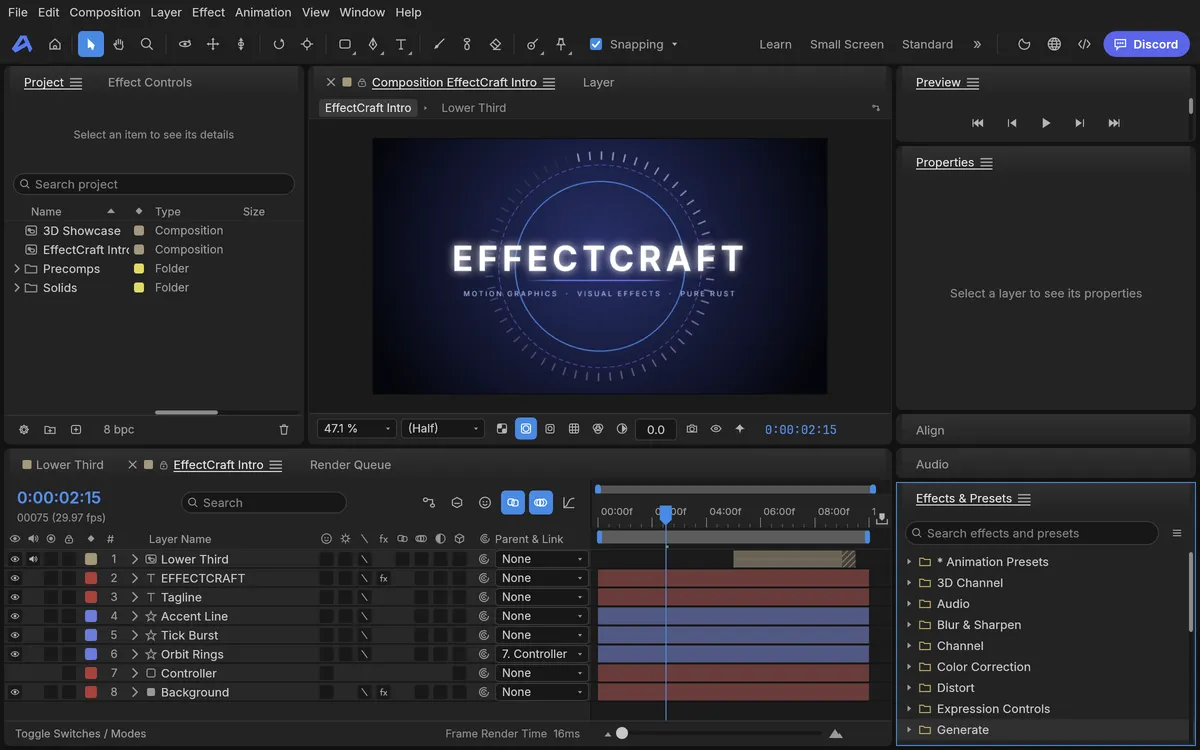
Task: Create new folder in Project panel
Action: point(50,430)
